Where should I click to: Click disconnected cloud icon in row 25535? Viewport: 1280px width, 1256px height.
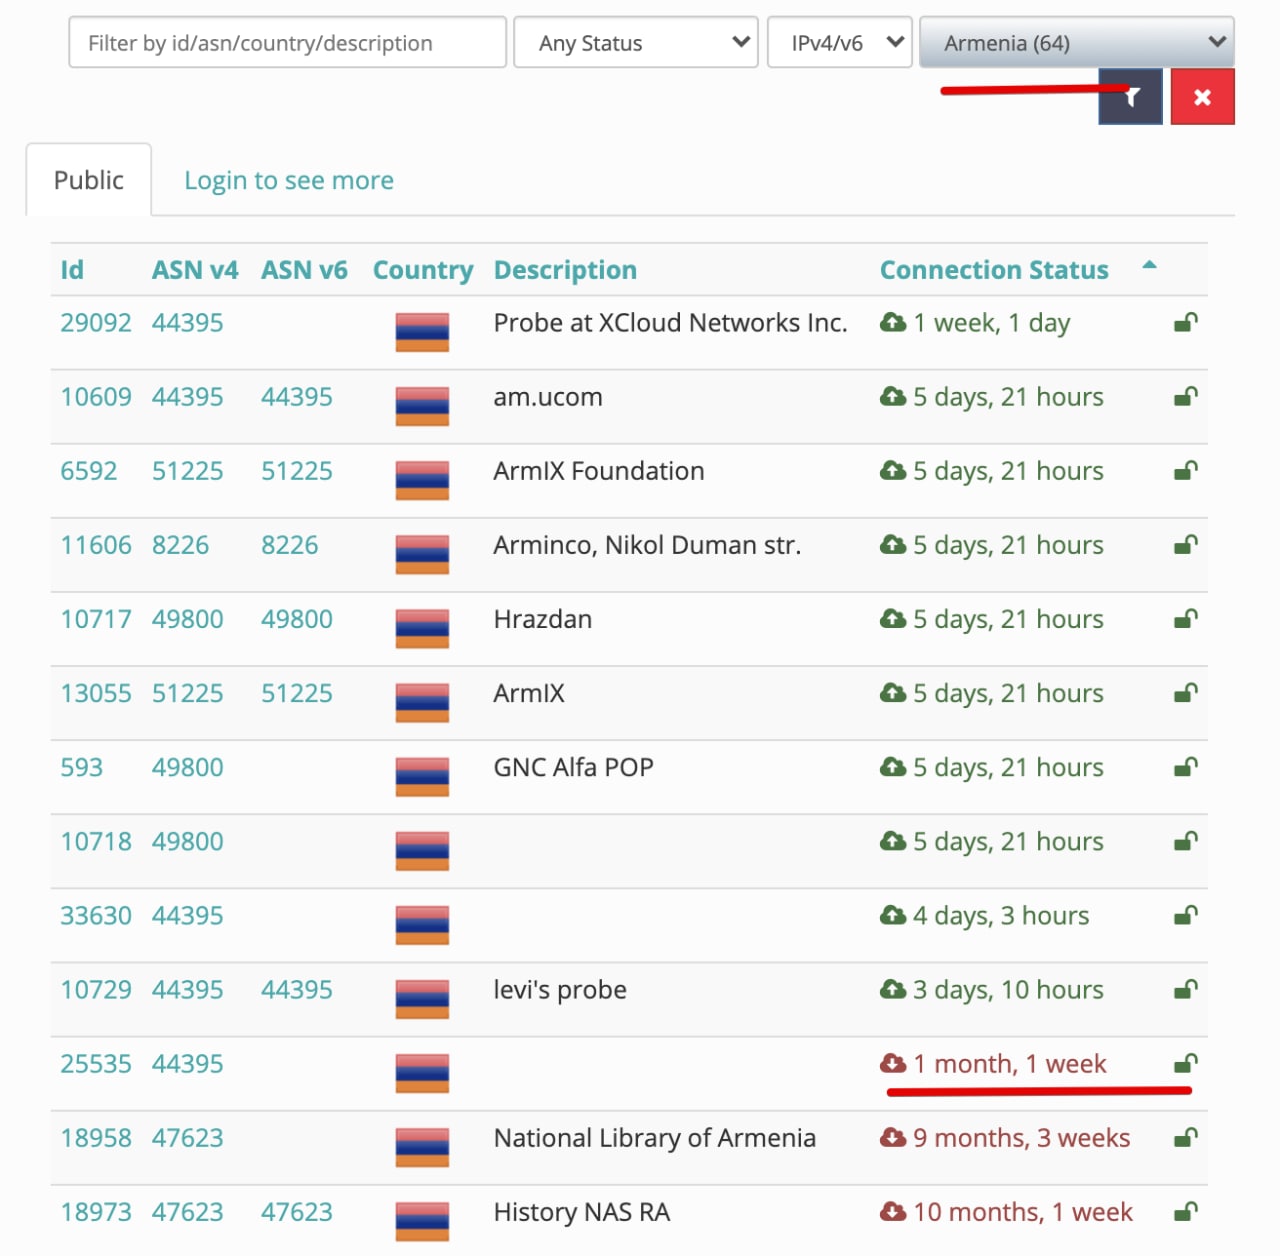[893, 1062]
